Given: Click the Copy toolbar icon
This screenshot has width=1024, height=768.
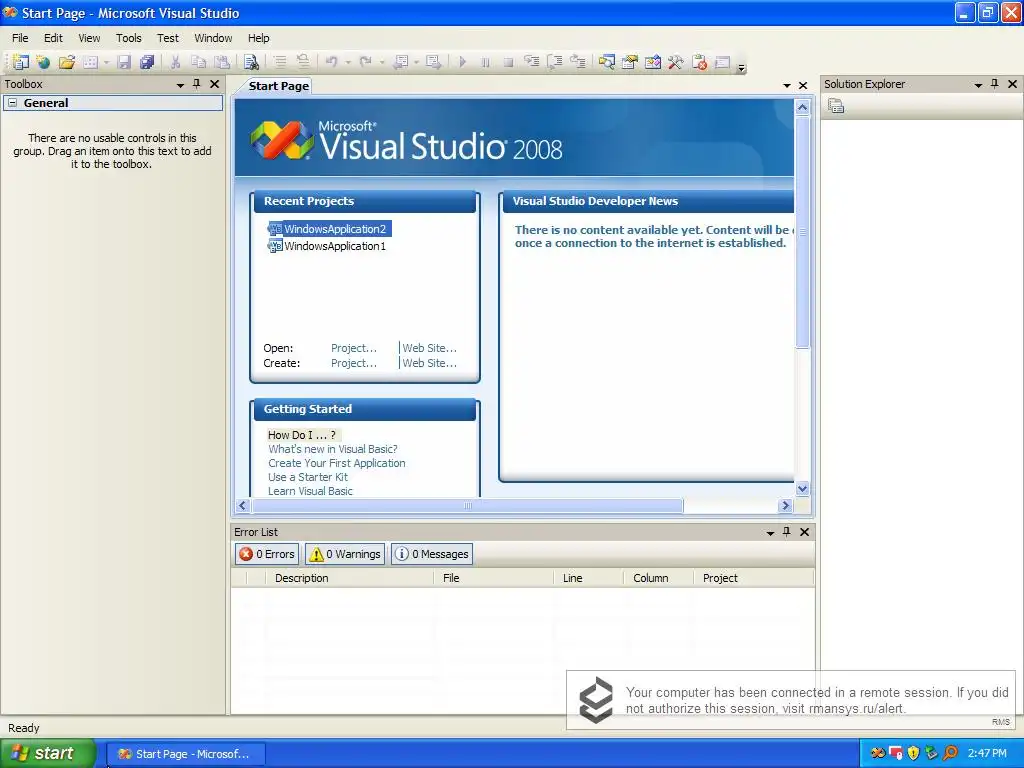Looking at the screenshot, I should tap(199, 62).
